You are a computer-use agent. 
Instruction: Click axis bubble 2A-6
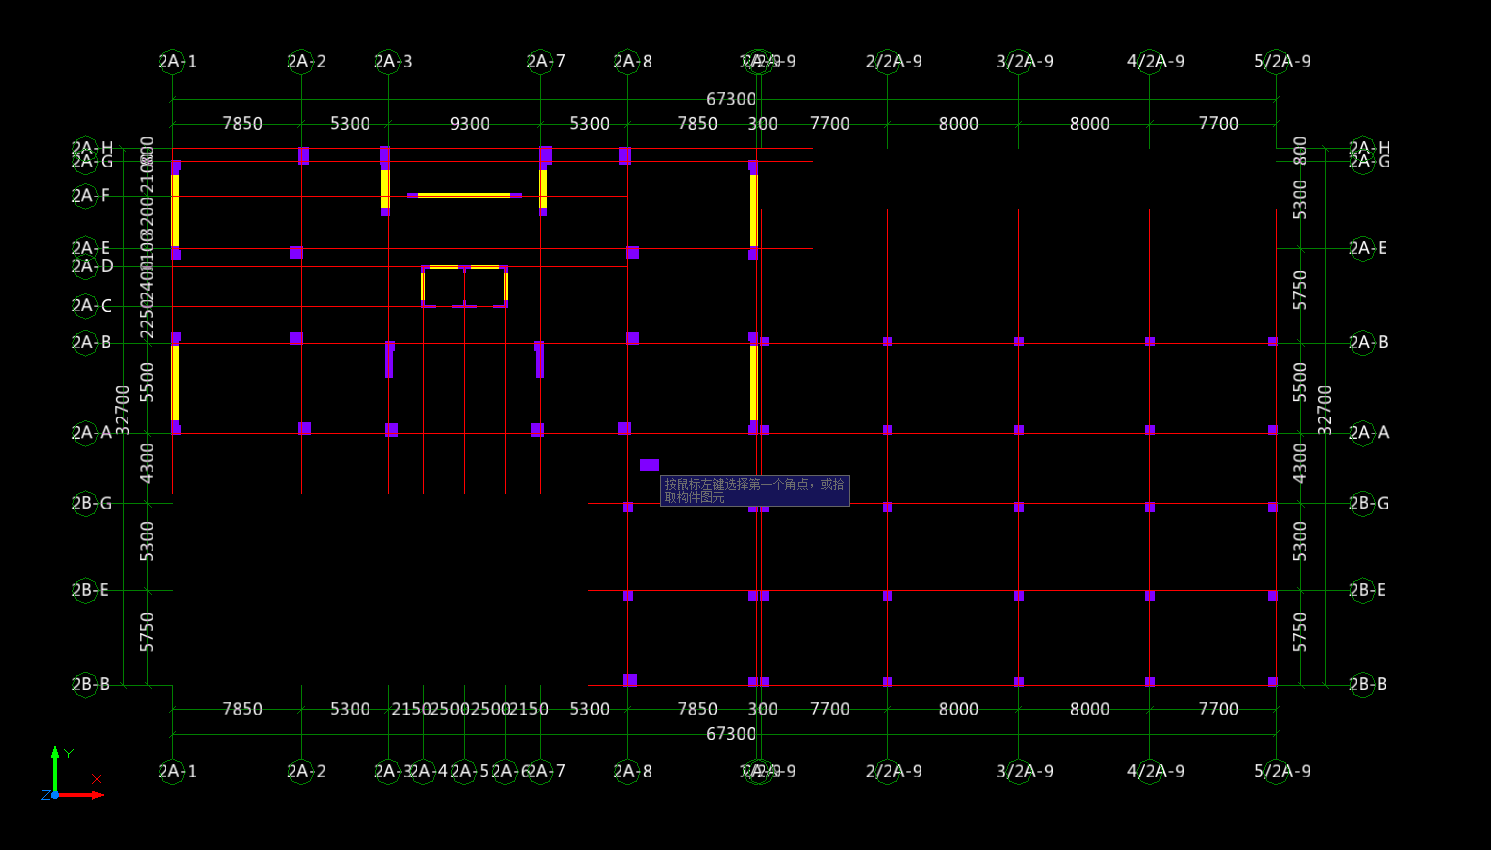510,771
